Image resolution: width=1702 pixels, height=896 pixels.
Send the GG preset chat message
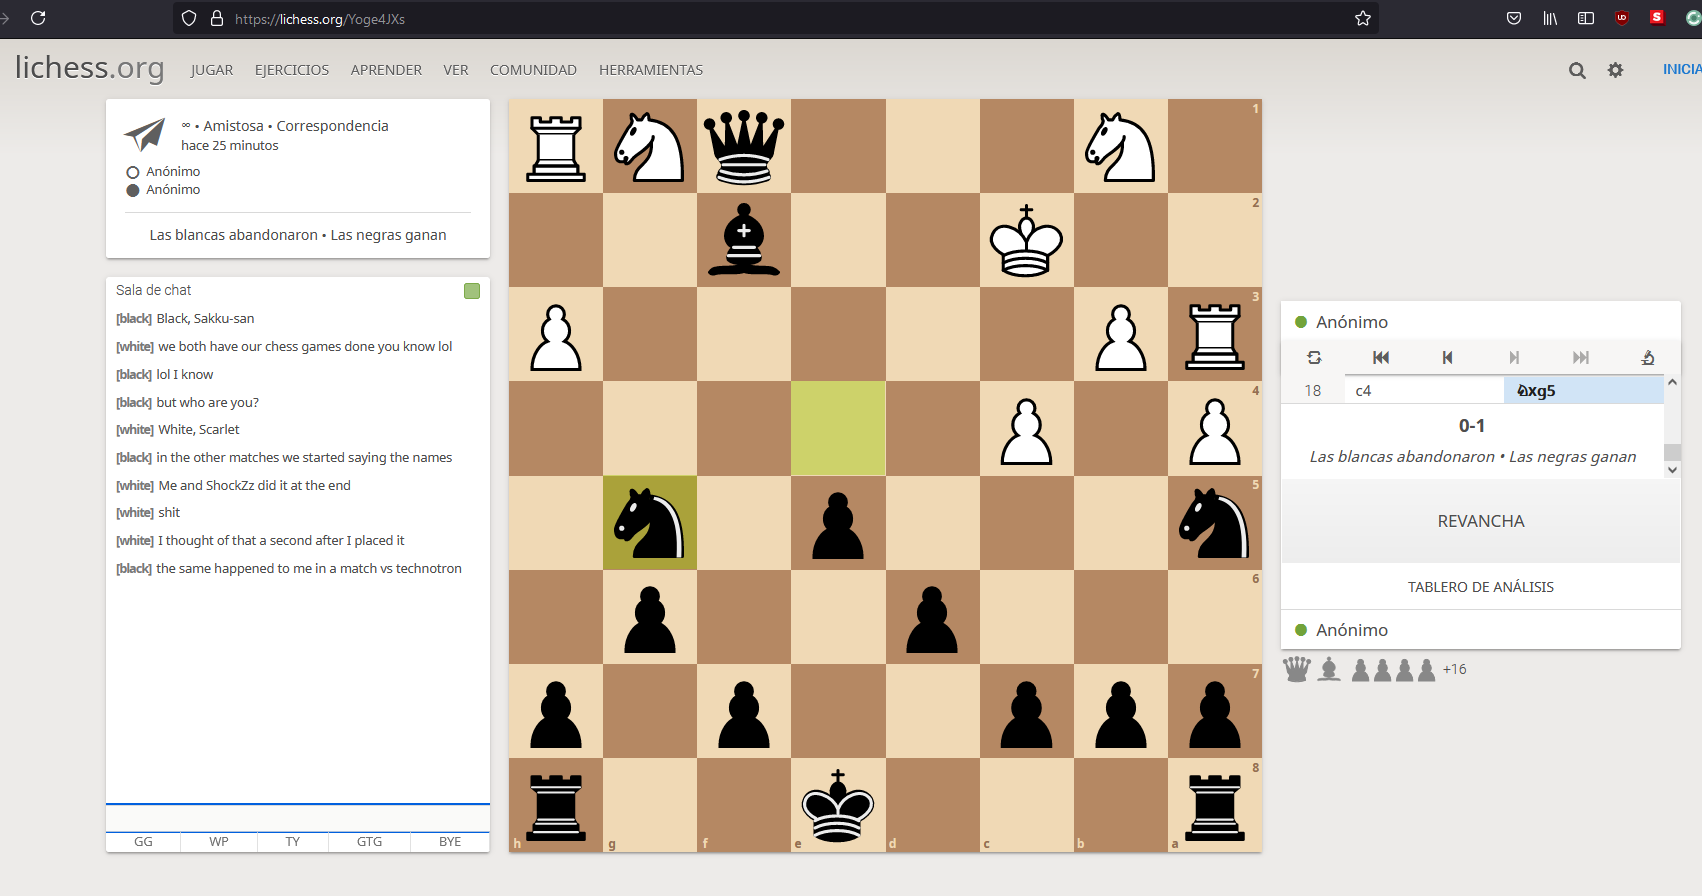pos(143,842)
